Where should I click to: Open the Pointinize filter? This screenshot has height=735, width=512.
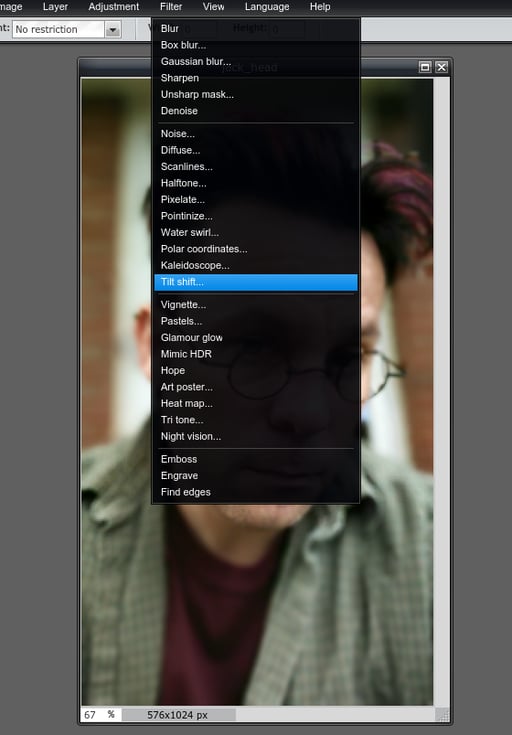[x=256, y=216]
